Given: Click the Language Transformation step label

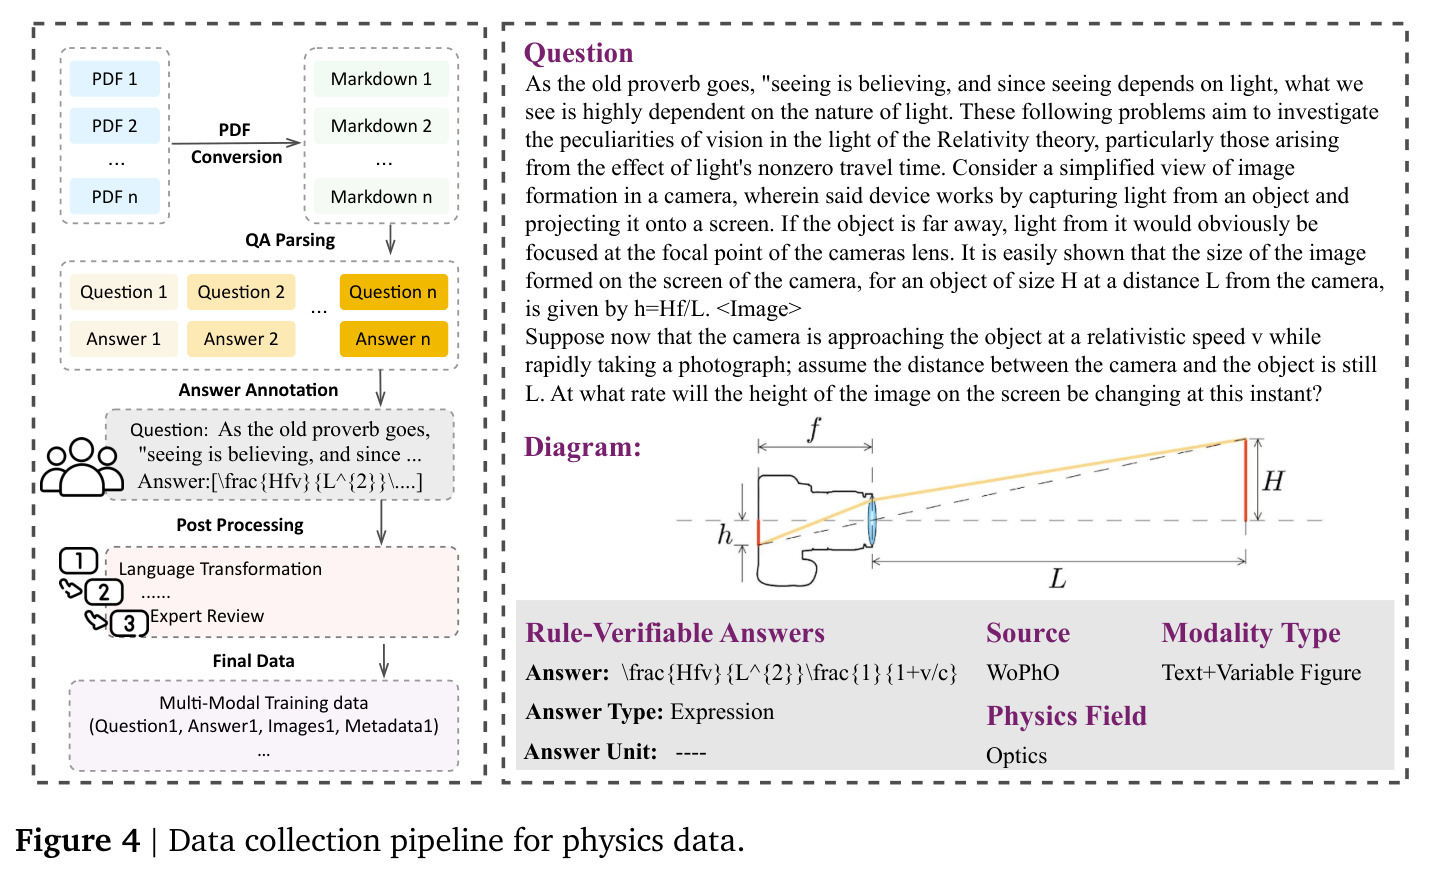Looking at the screenshot, I should tap(220, 569).
